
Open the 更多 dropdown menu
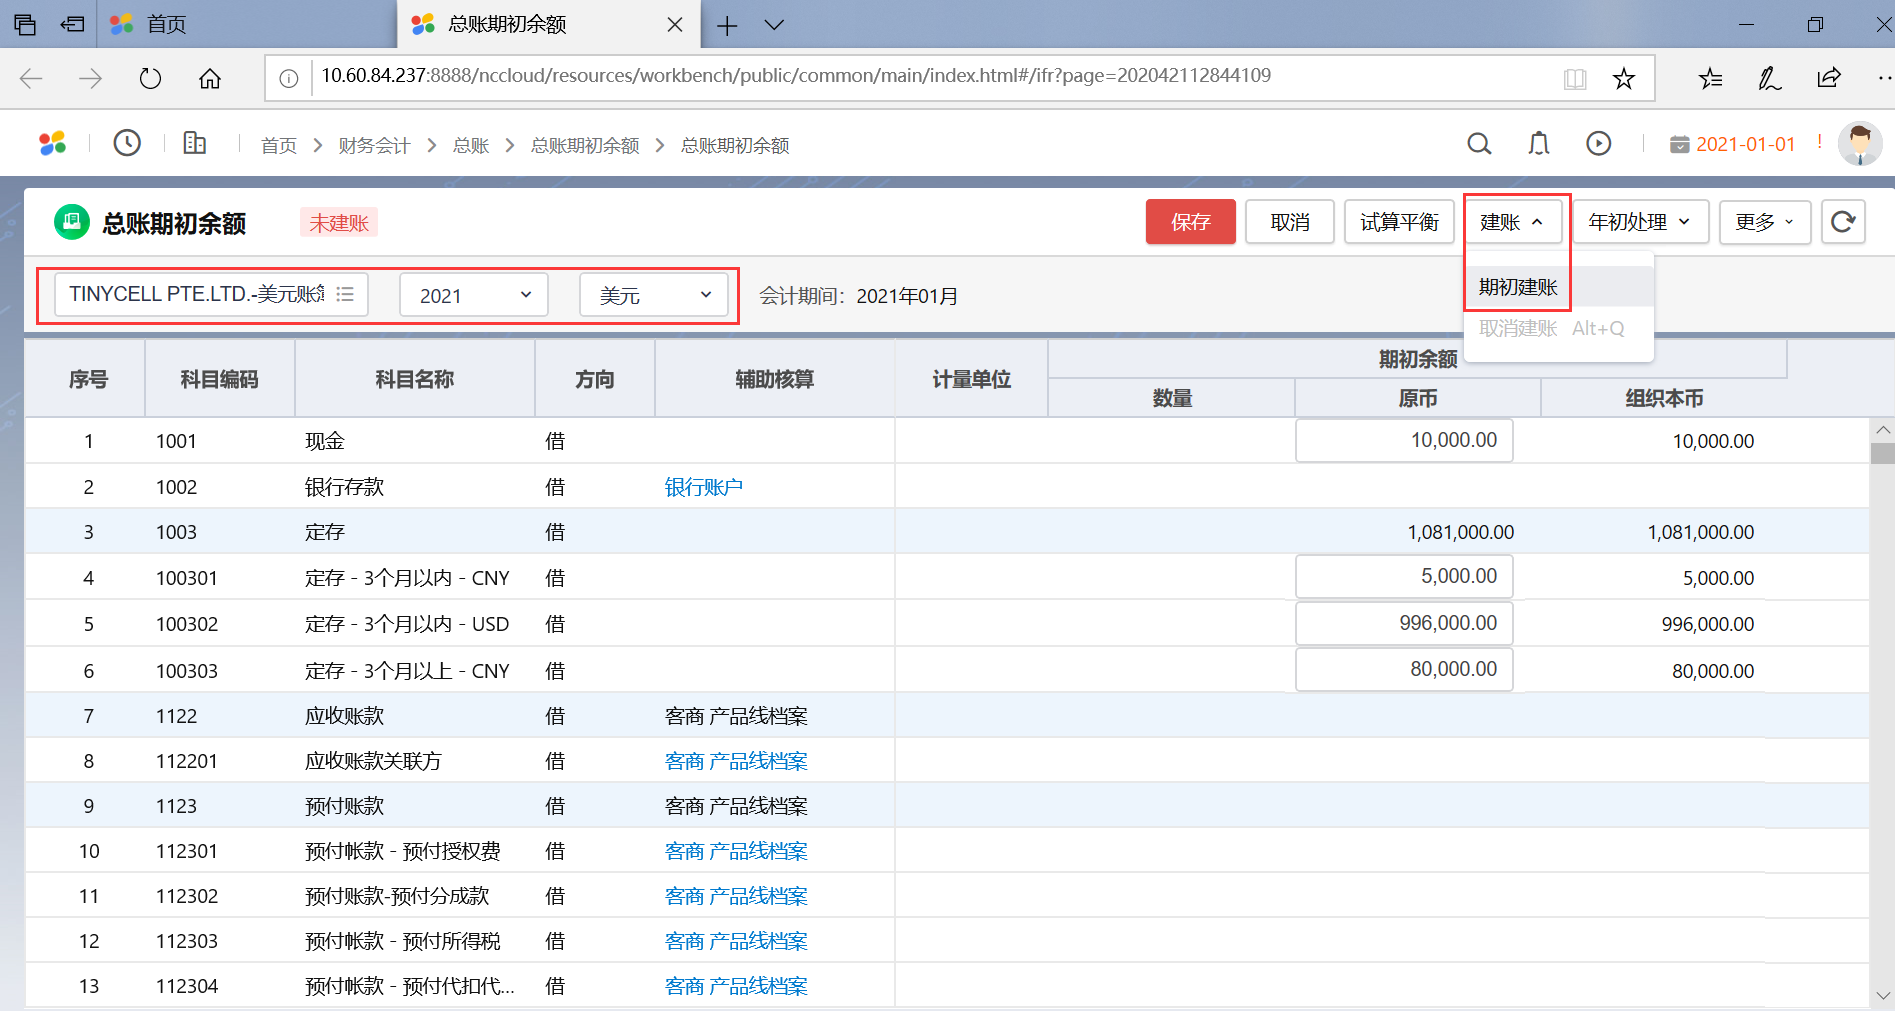click(x=1764, y=222)
